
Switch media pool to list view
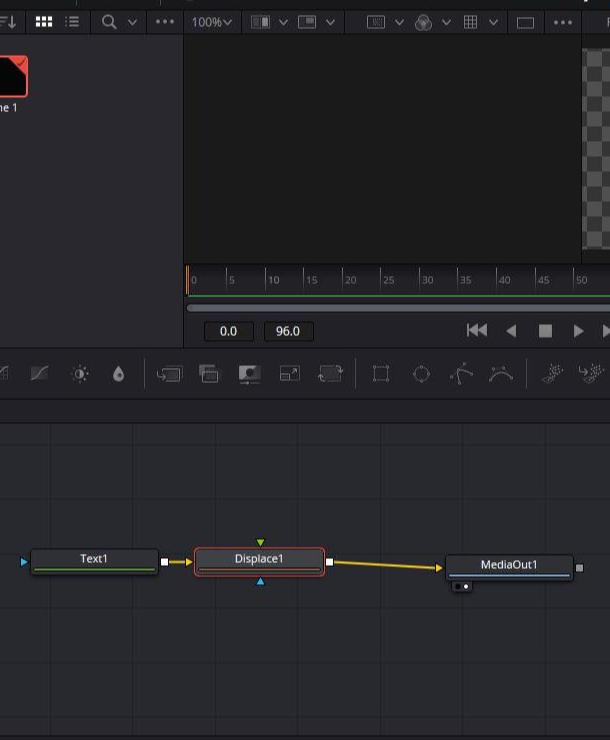click(x=72, y=22)
